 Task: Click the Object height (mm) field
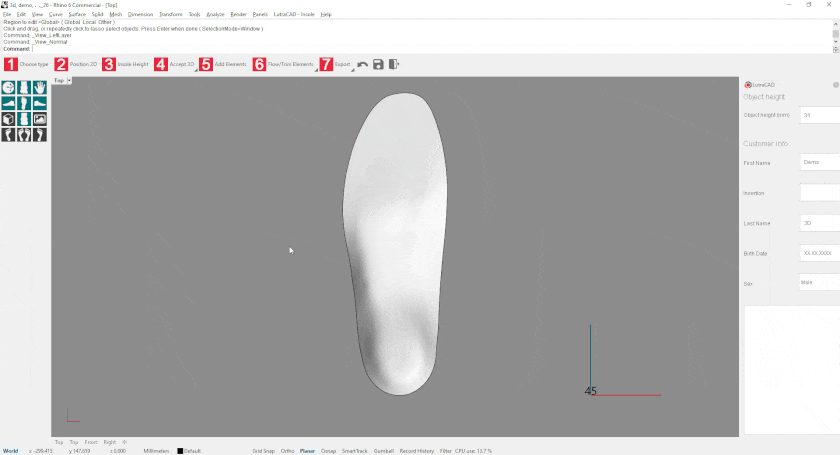(x=819, y=115)
